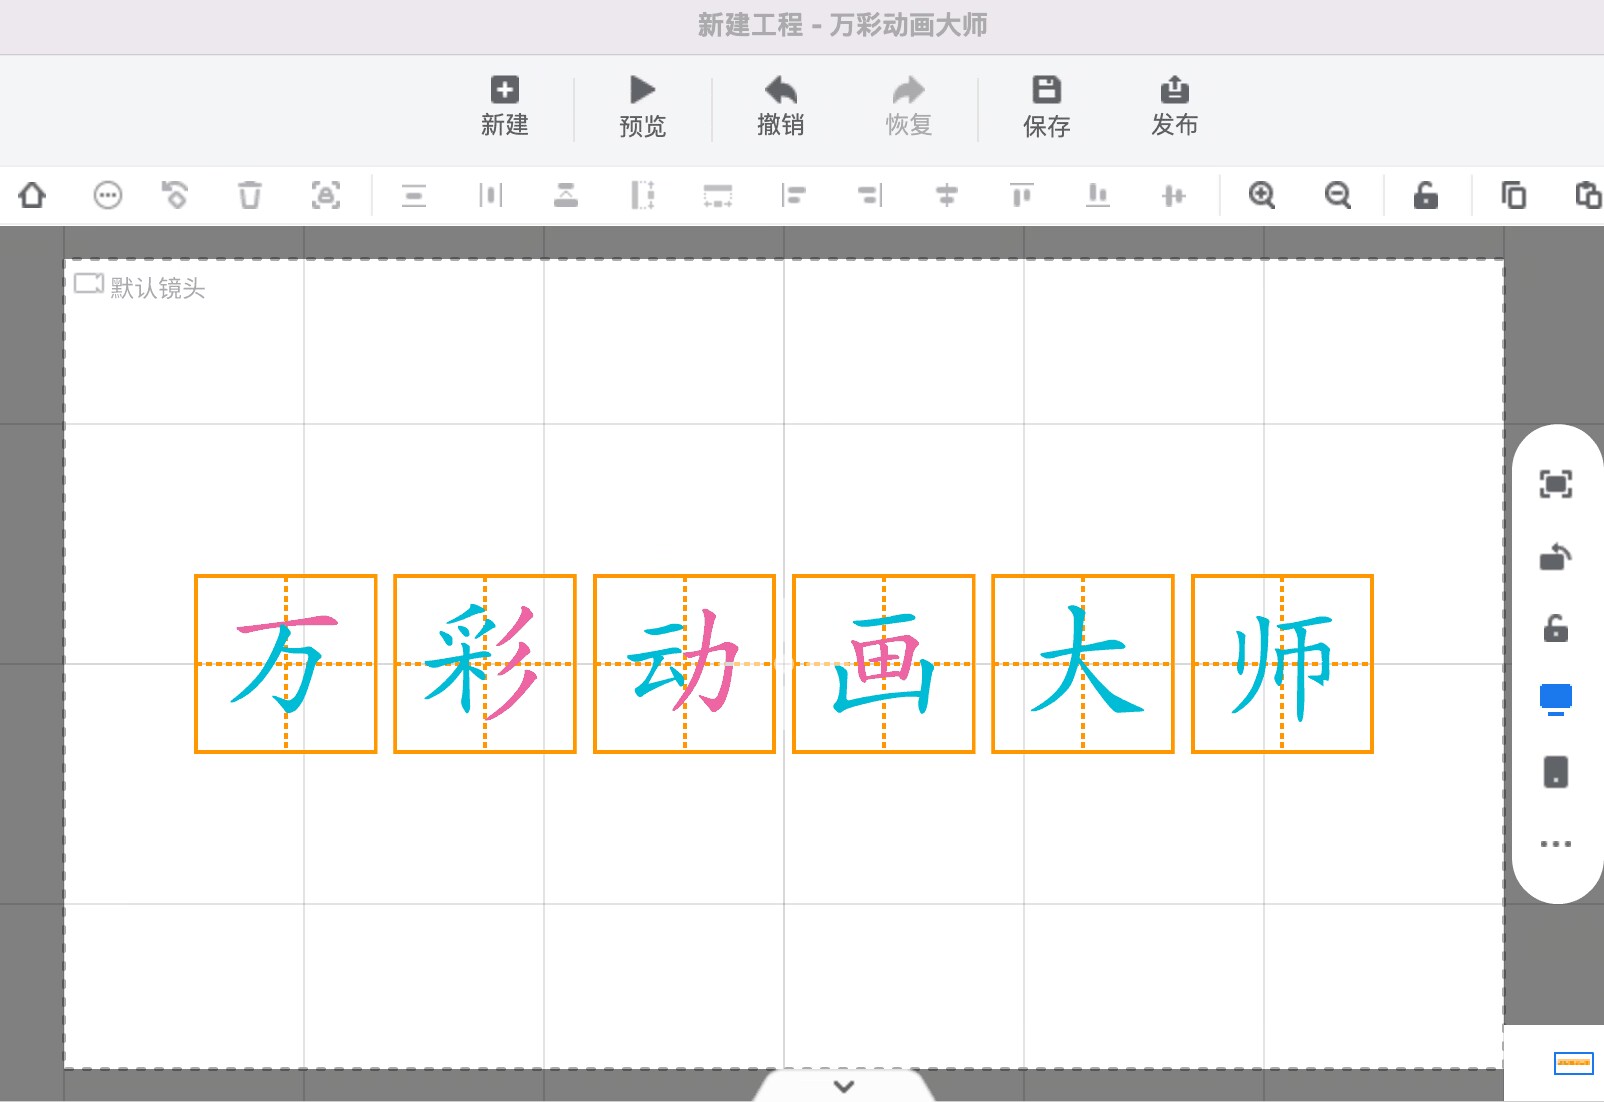Click the 新建 (New) button
Screen dimensions: 1604x1102
tap(504, 106)
